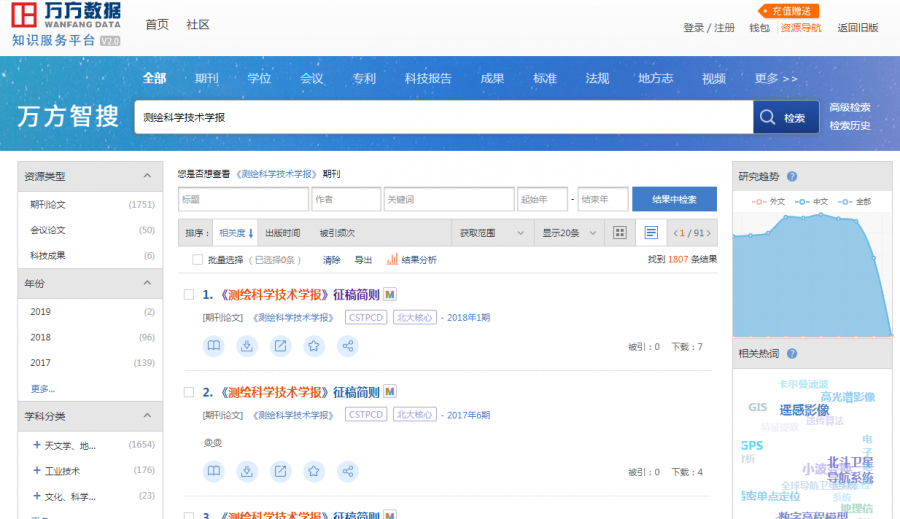This screenshot has height=519, width=900.
Task: Click the download icon for result 1
Action: (x=247, y=346)
